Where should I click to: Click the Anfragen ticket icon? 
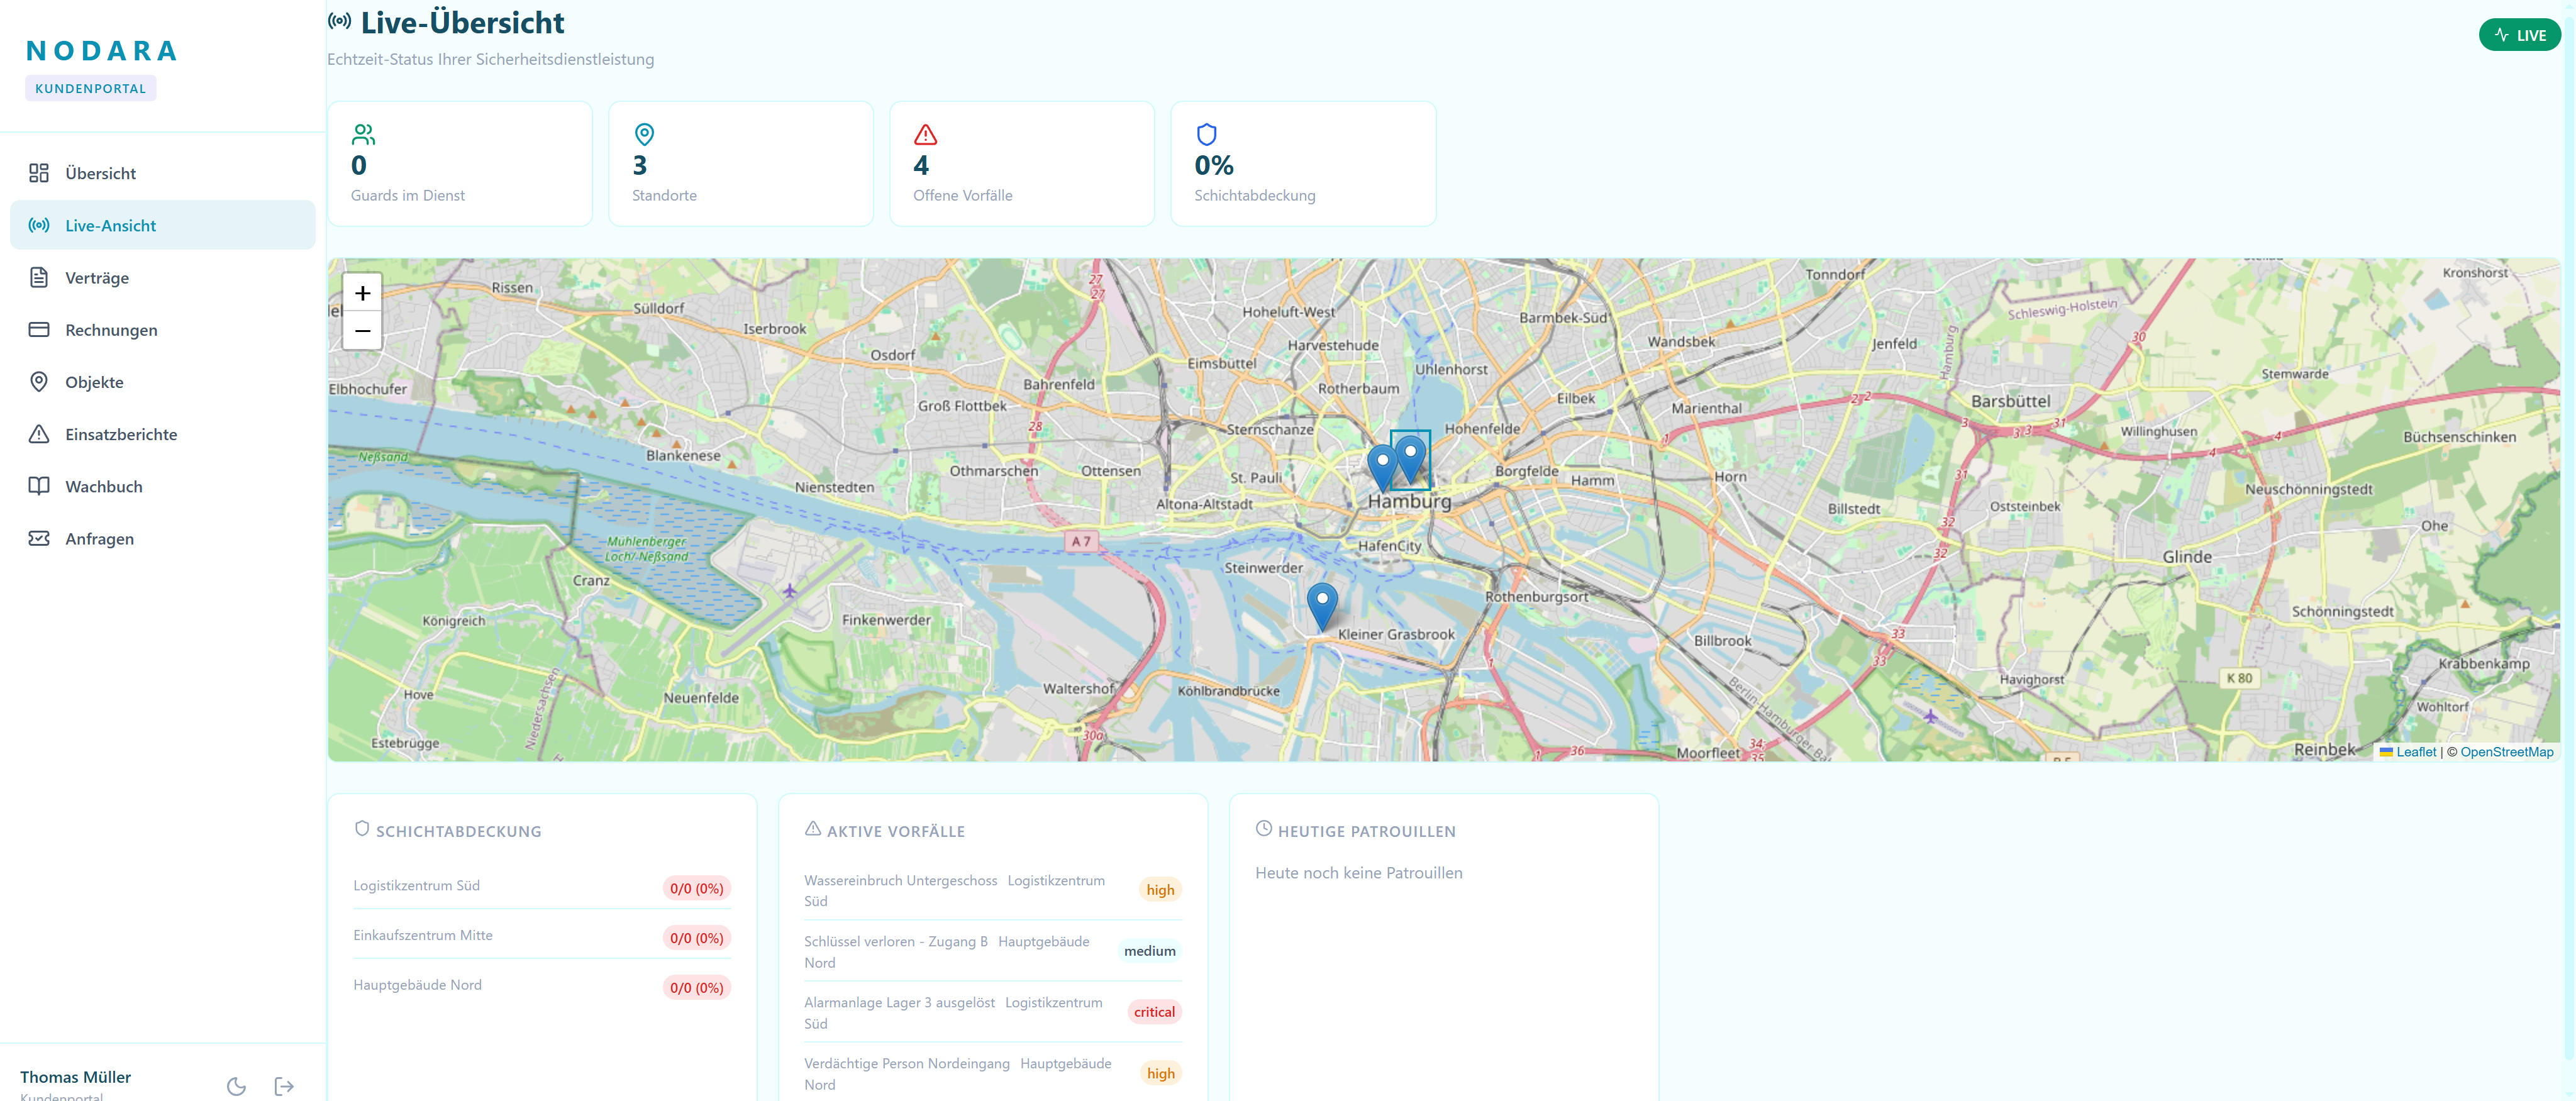point(39,538)
